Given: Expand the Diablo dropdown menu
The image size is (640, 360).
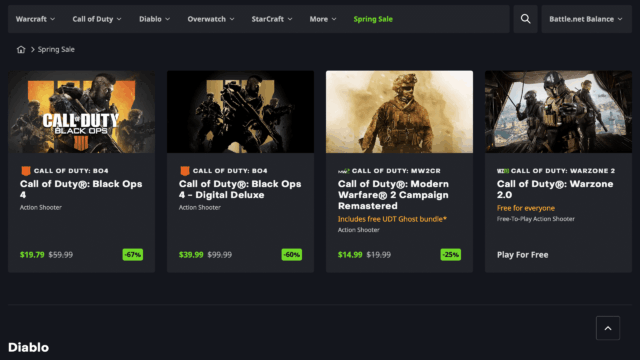Looking at the screenshot, I should 154,19.
